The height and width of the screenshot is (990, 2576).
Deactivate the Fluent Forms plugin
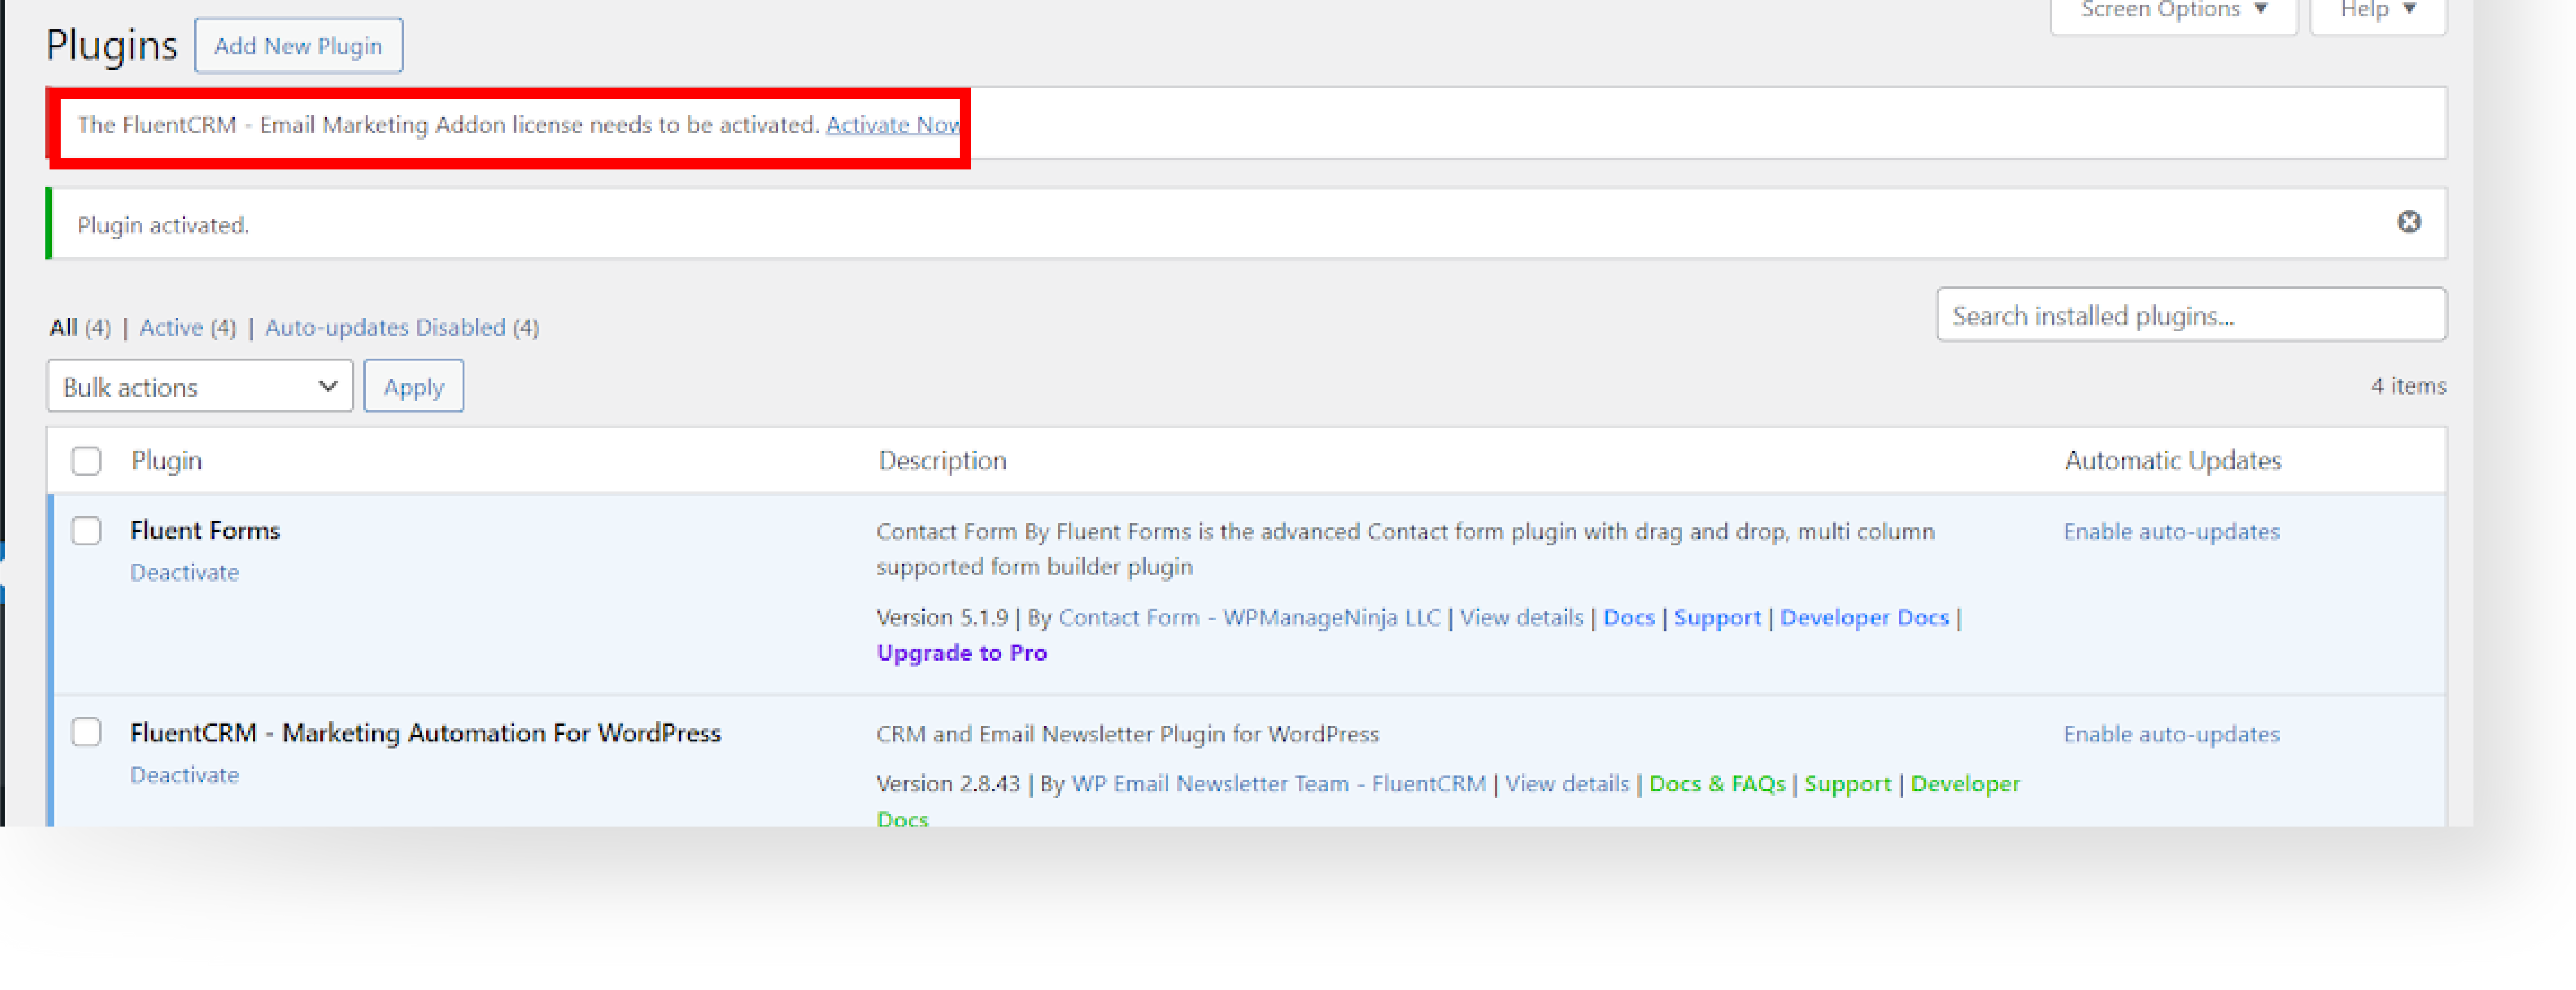coord(185,573)
